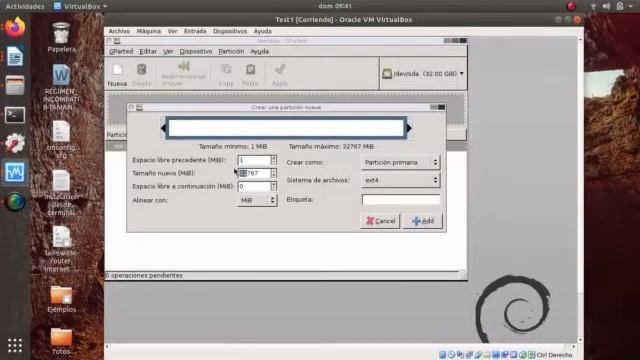The width and height of the screenshot is (640, 360).
Task: Click the optical disc indicator in VirtualBox status bar
Action: 451,355
